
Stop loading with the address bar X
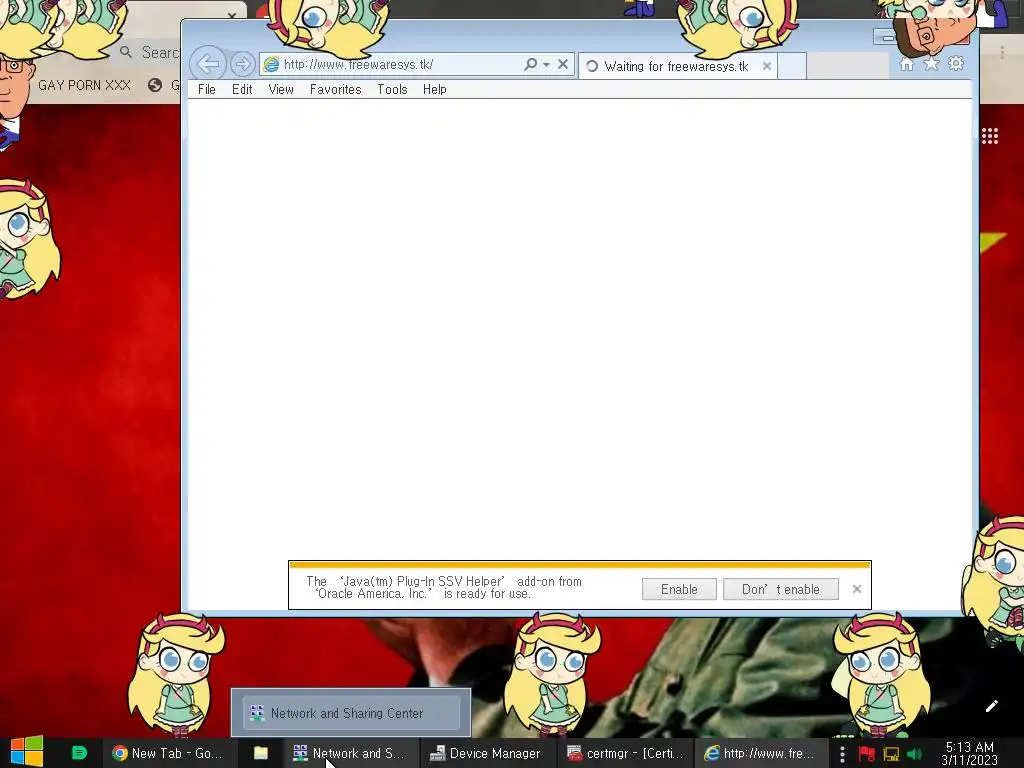pos(562,64)
